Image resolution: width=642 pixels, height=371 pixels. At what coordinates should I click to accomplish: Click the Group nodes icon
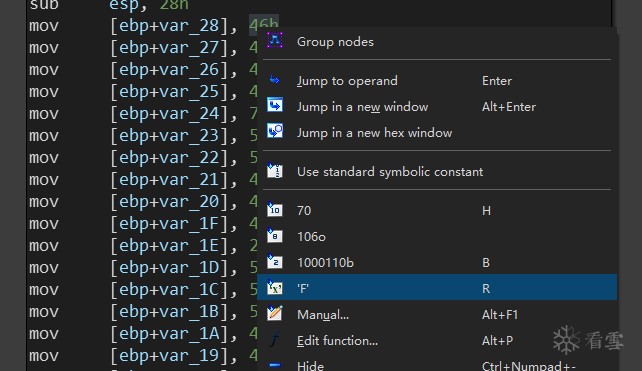click(x=275, y=41)
